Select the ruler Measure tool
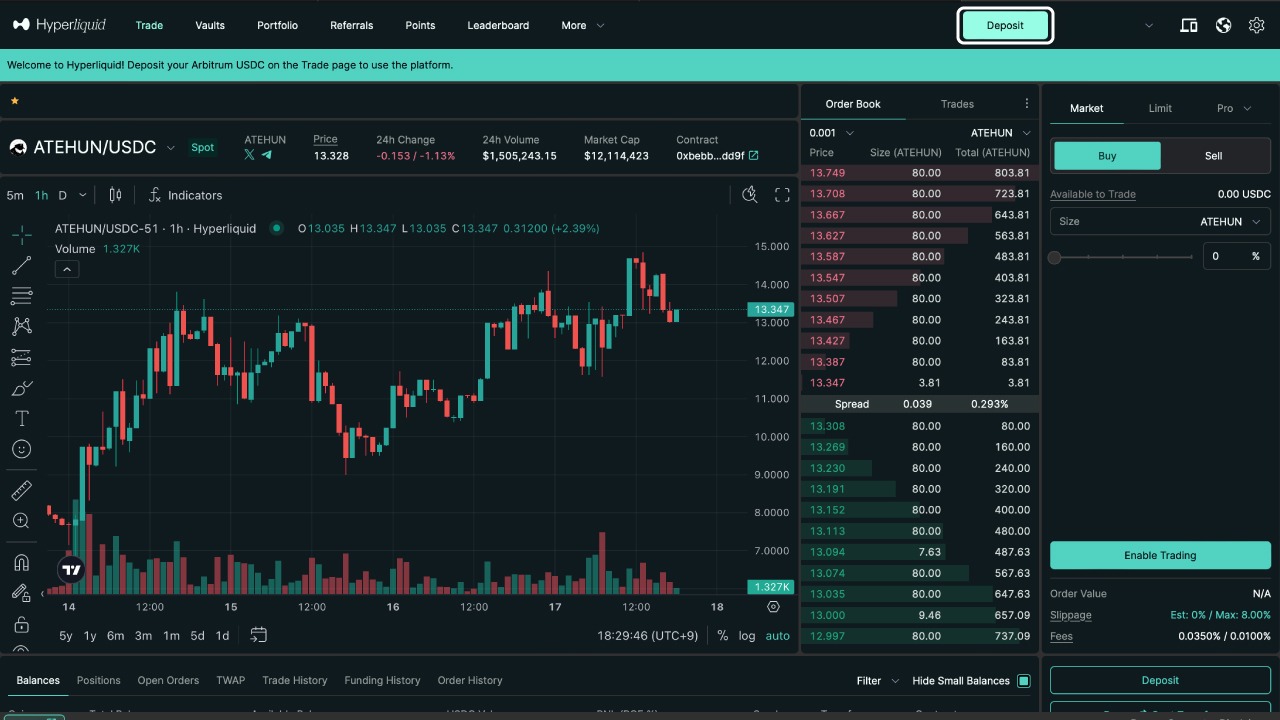 point(21,490)
